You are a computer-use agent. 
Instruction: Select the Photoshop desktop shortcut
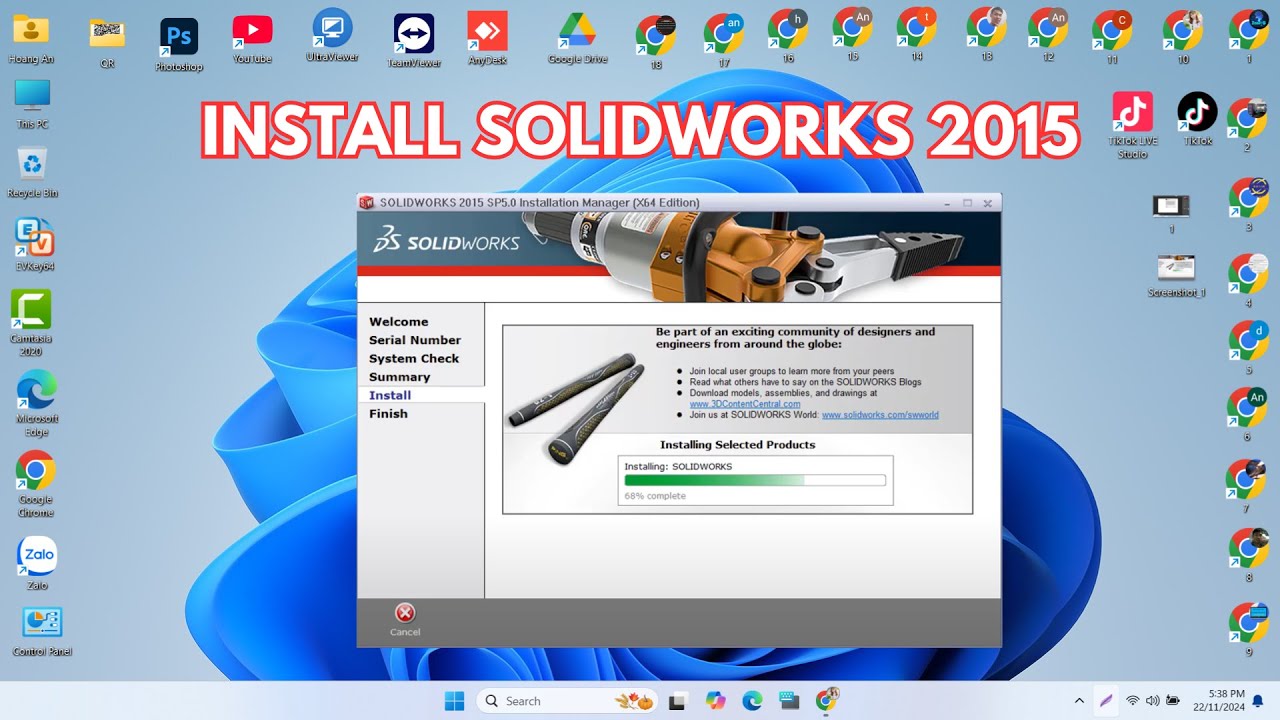pyautogui.click(x=179, y=44)
